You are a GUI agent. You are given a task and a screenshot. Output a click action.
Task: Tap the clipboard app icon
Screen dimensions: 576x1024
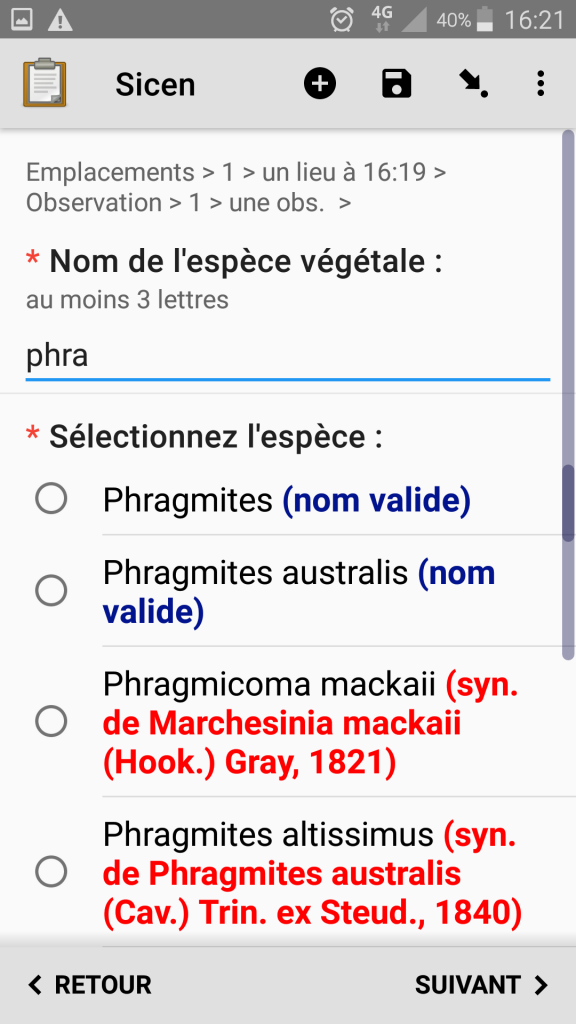(44, 83)
